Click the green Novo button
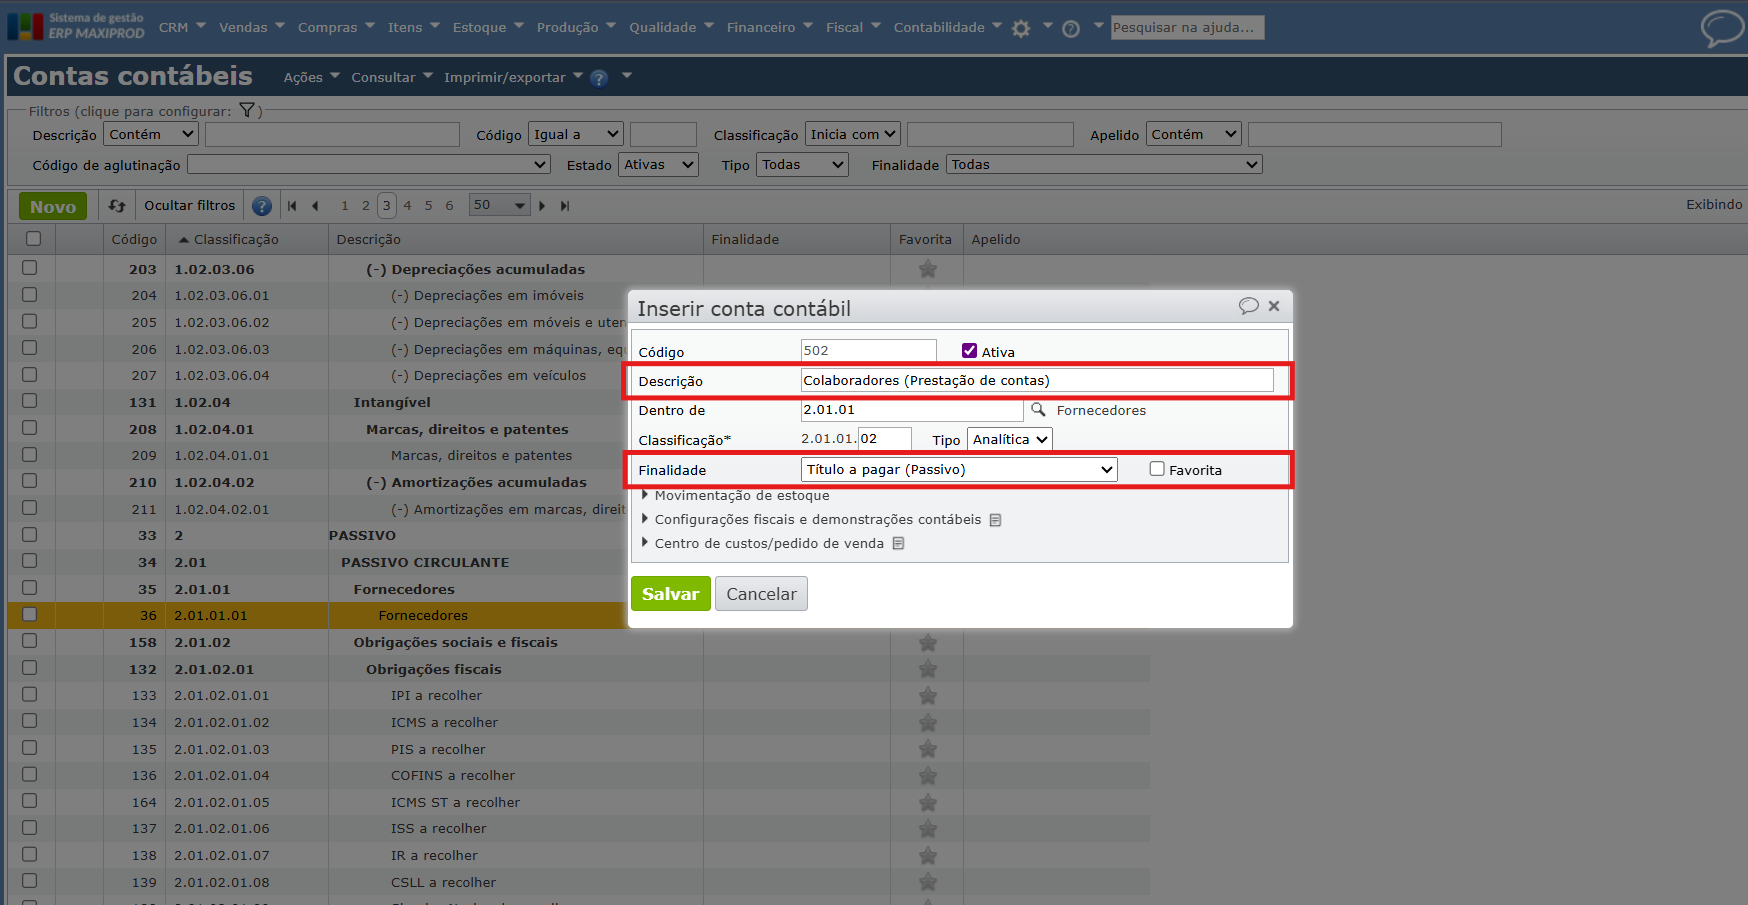The height and width of the screenshot is (905, 1748). pos(53,207)
